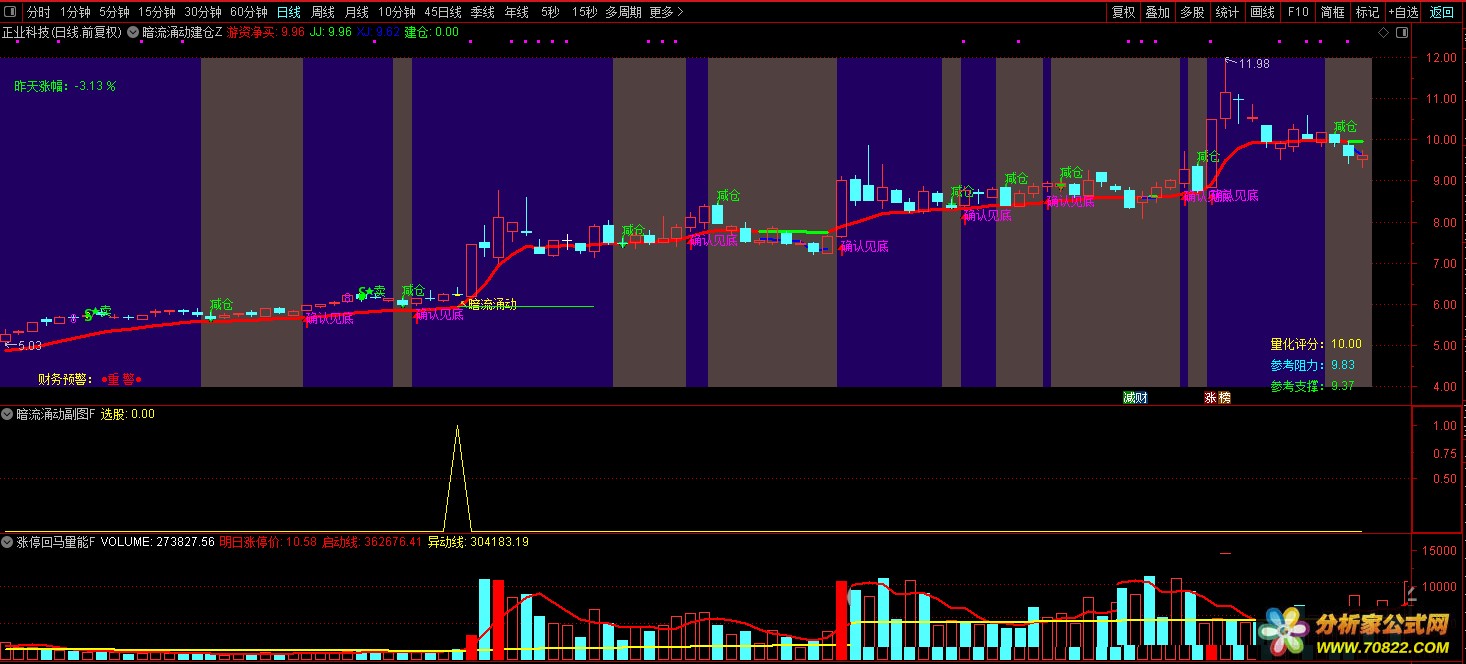Select the 5分钟 period tab

(x=114, y=12)
